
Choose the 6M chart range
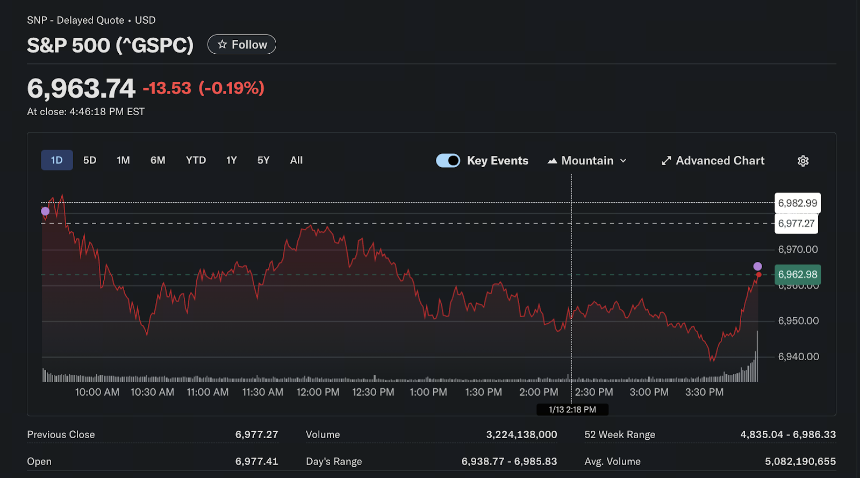[x=158, y=160]
